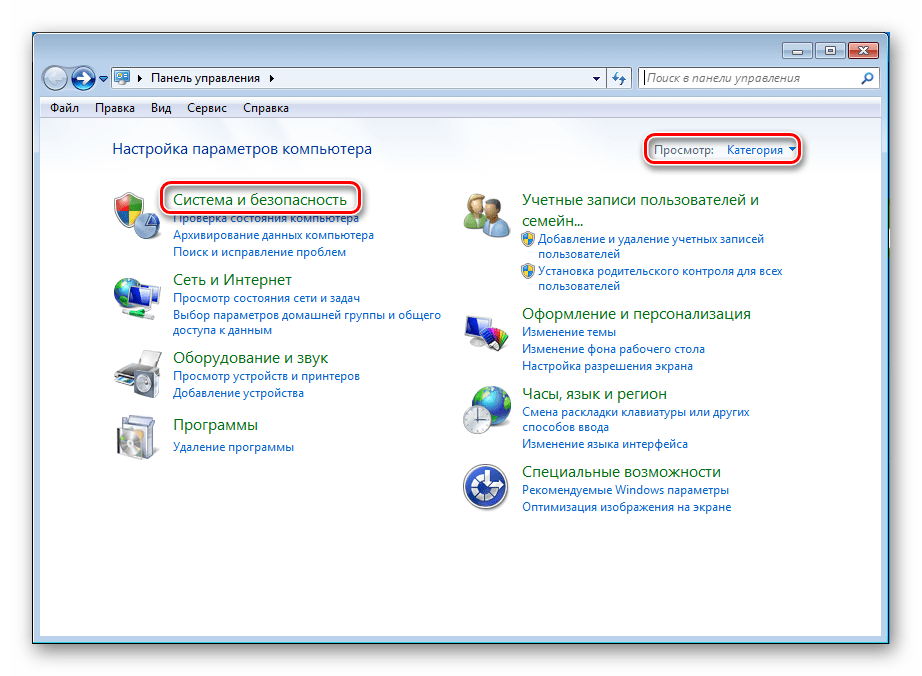Click the Back navigation arrow button
922x676 pixels.
pyautogui.click(x=55, y=78)
